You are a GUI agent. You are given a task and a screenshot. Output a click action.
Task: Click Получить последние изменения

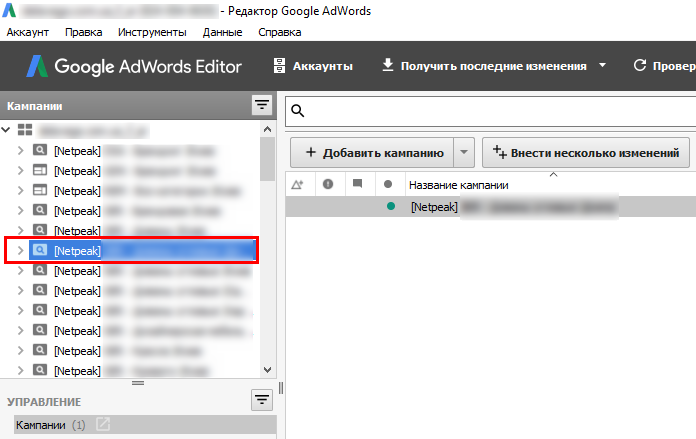point(484,66)
